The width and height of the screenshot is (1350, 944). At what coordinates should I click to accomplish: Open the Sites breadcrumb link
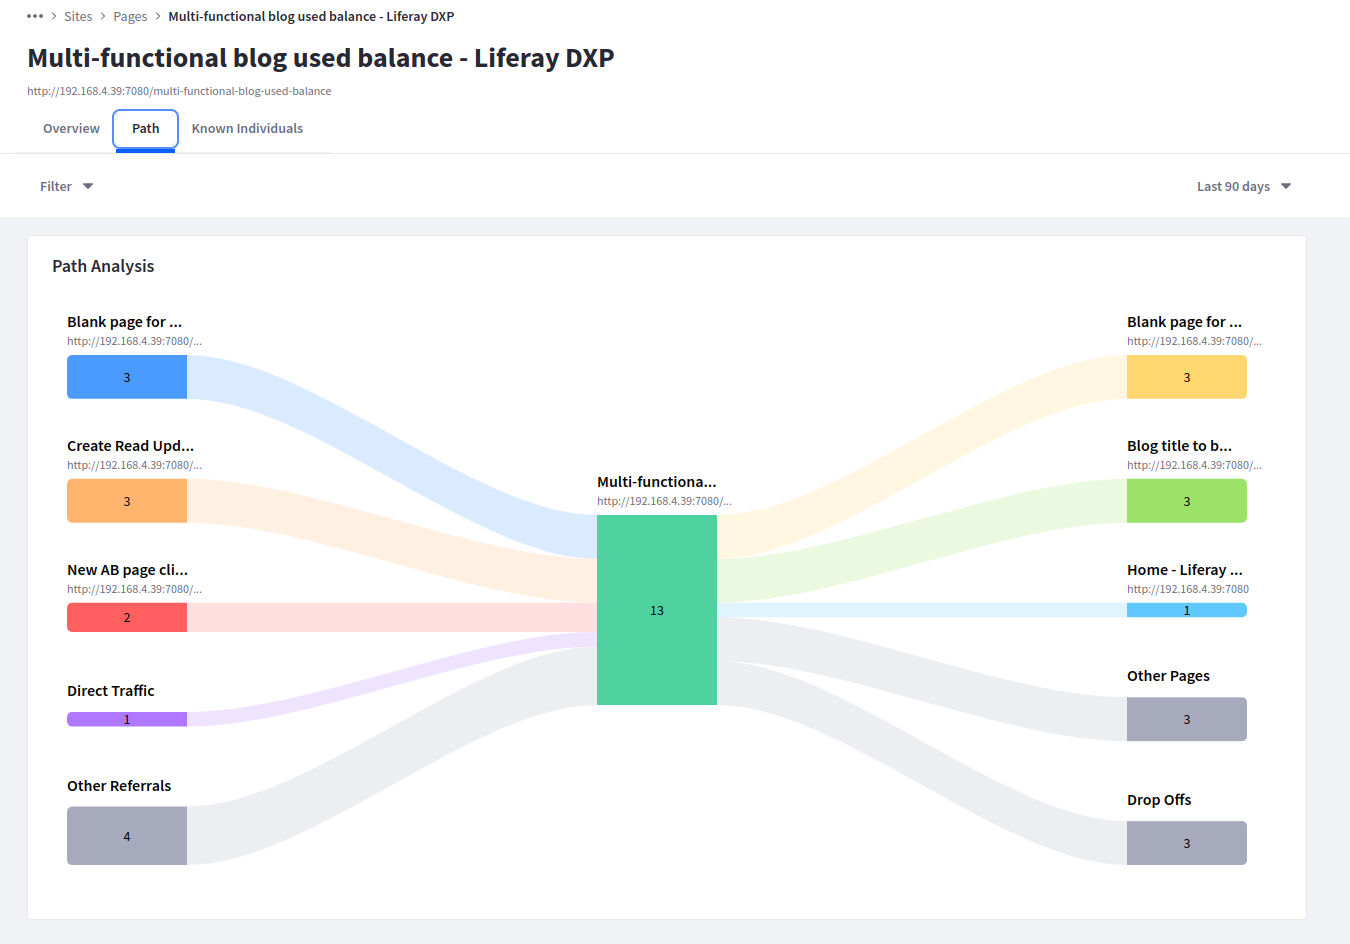pyautogui.click(x=78, y=16)
